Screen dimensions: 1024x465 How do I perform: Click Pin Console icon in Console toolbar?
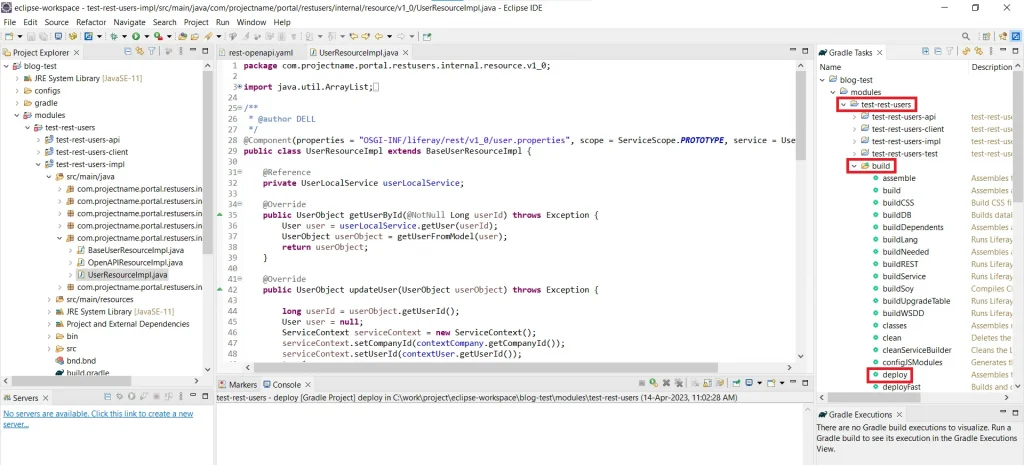click(x=736, y=383)
